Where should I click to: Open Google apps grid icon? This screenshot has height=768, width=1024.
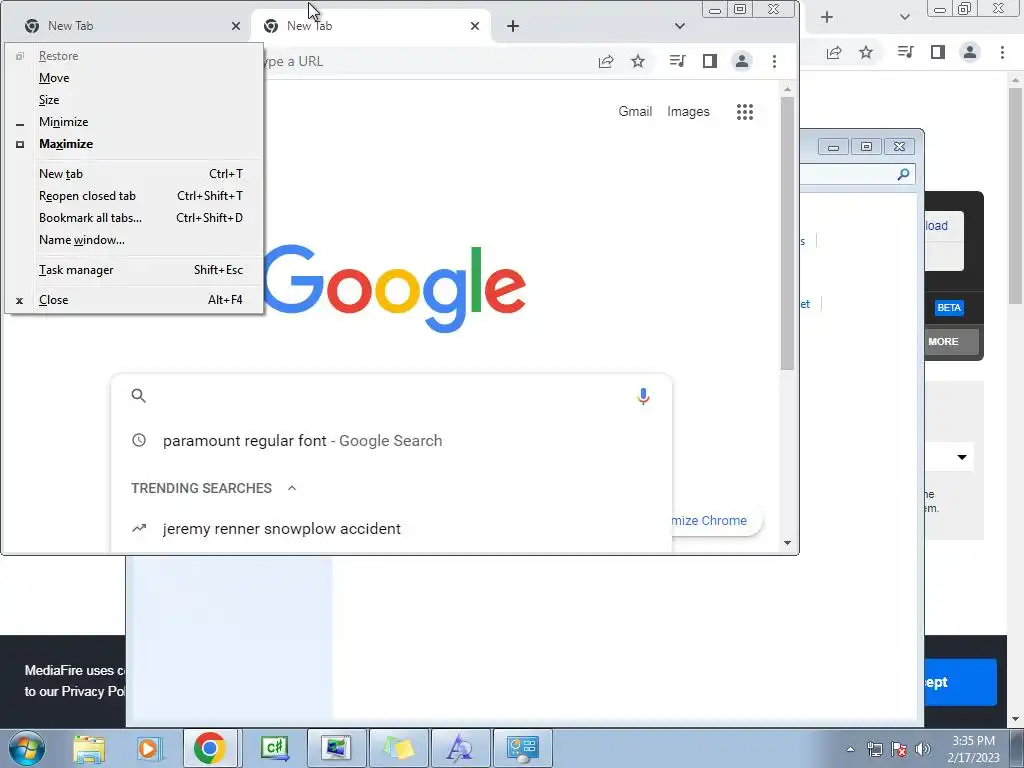coord(745,112)
